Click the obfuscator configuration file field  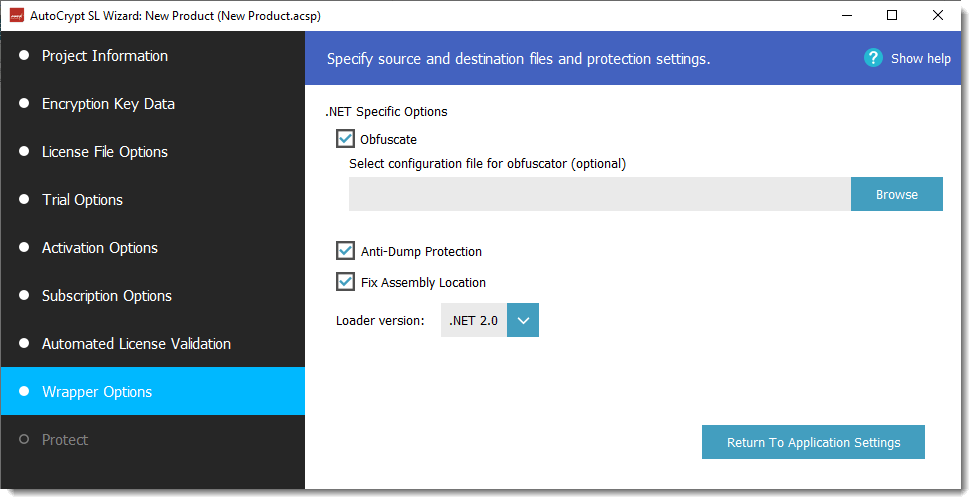point(599,194)
